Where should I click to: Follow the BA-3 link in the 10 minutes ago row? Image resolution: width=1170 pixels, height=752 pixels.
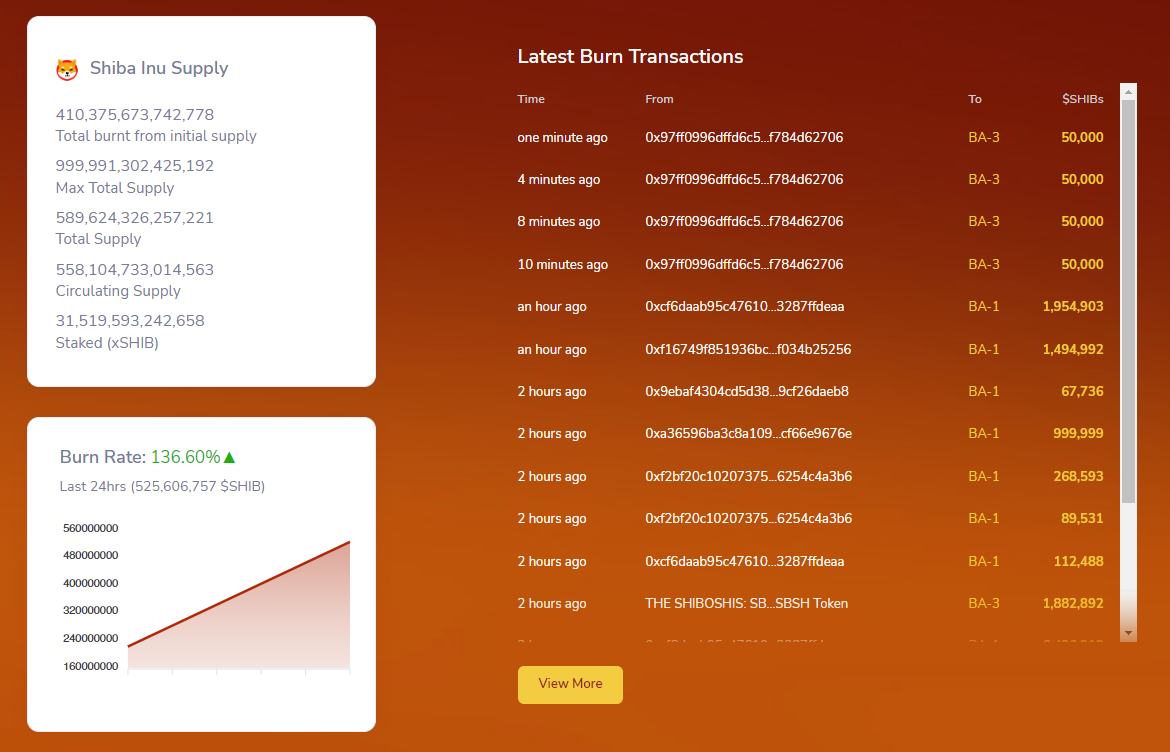[983, 264]
